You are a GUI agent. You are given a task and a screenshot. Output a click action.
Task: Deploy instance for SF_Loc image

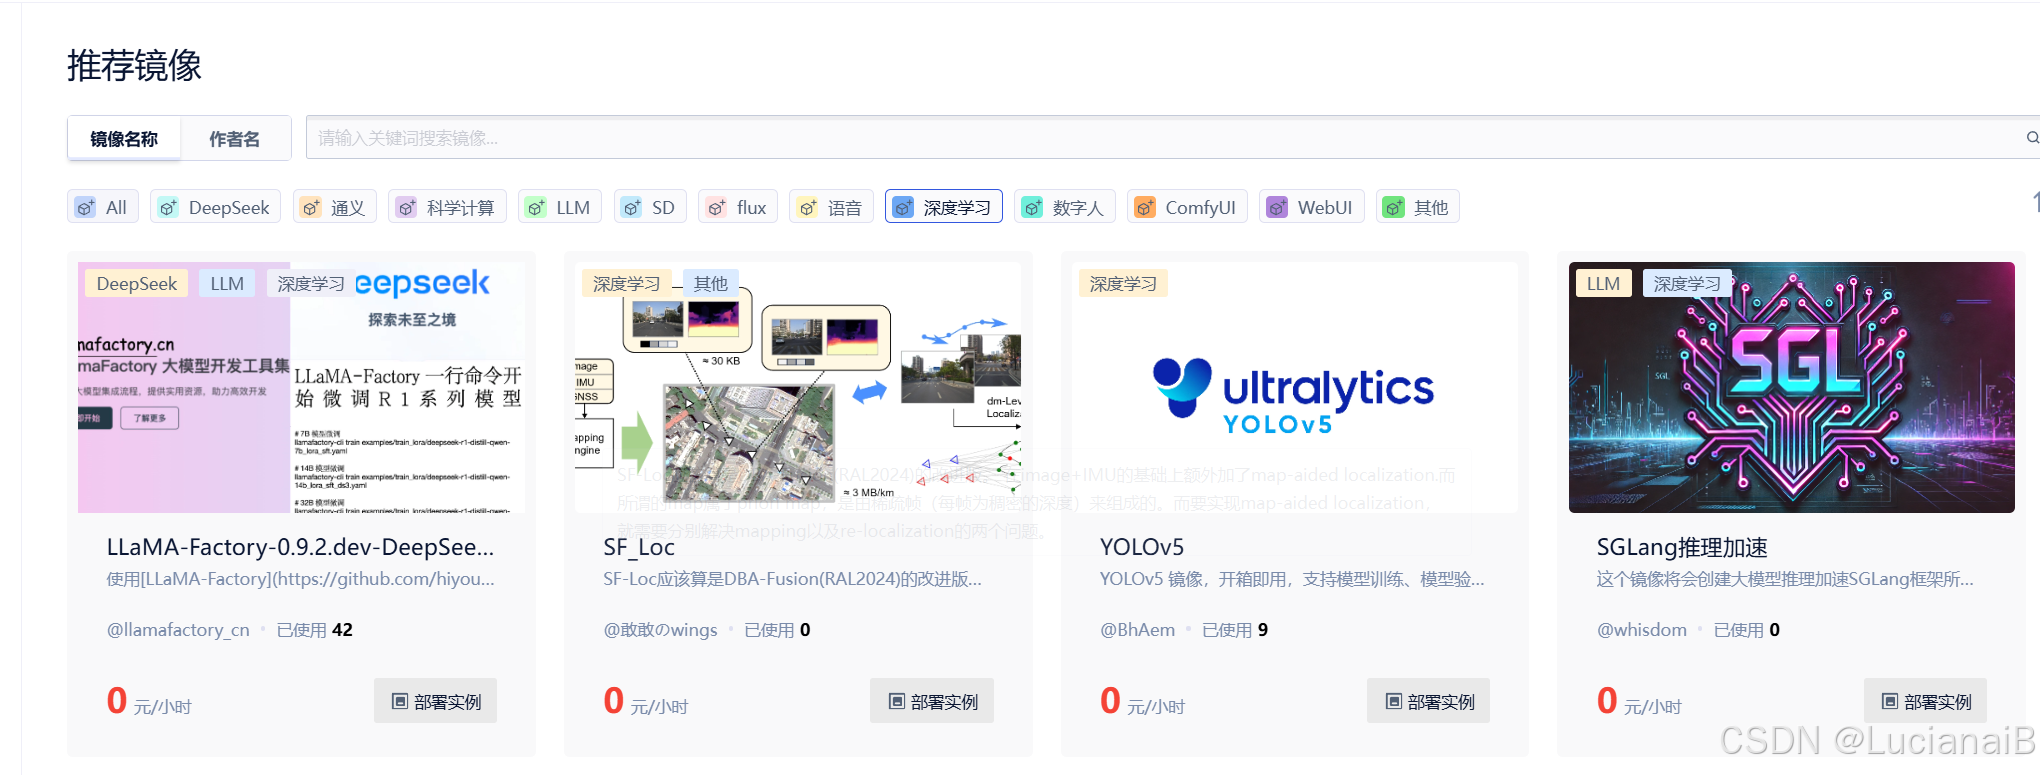coord(932,701)
